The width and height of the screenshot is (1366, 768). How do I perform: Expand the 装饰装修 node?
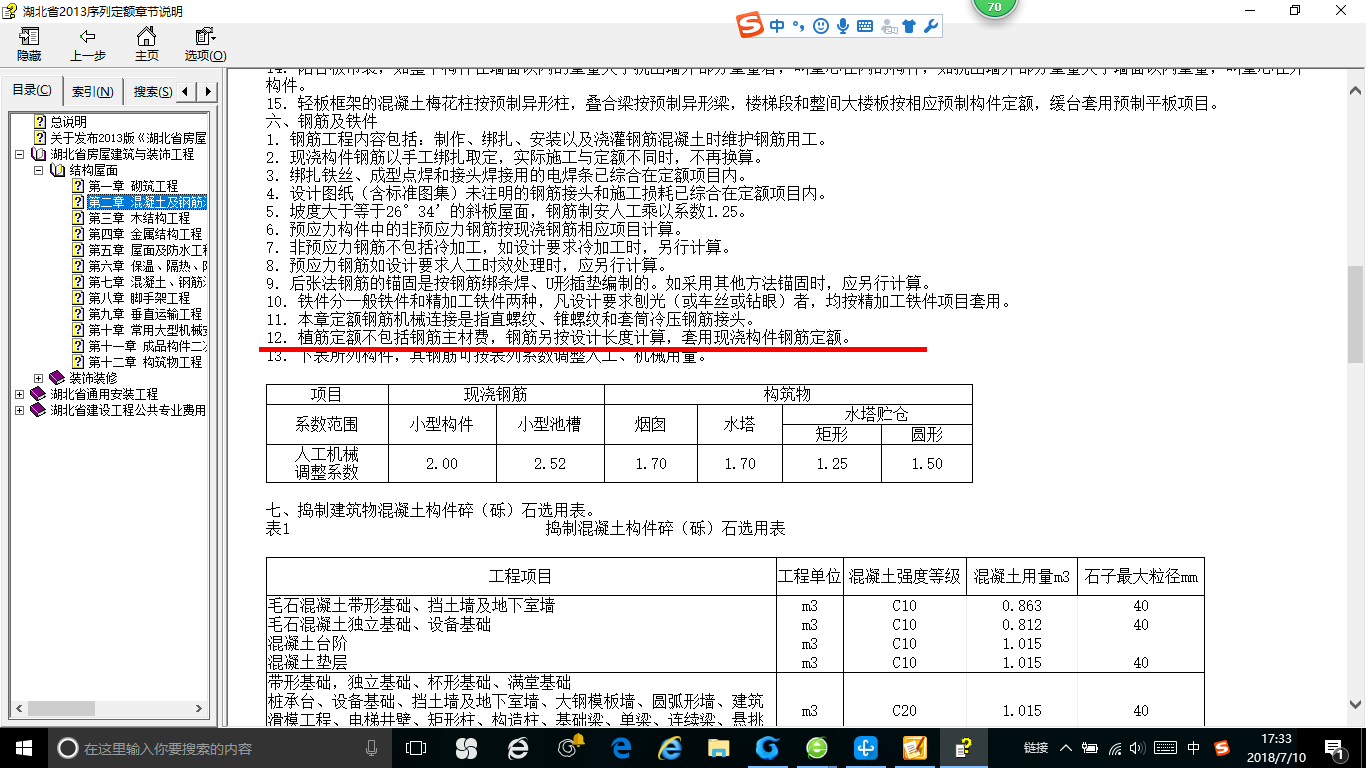pyautogui.click(x=38, y=378)
